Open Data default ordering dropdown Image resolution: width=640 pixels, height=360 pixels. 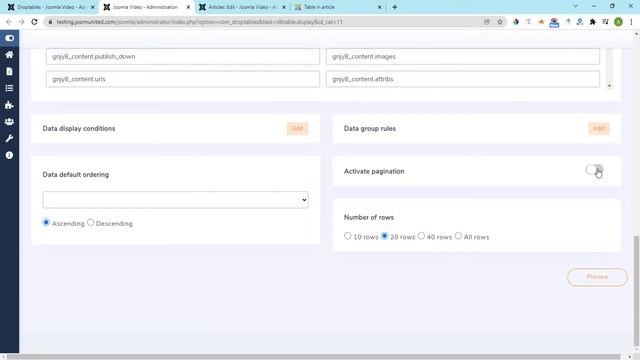pos(176,200)
